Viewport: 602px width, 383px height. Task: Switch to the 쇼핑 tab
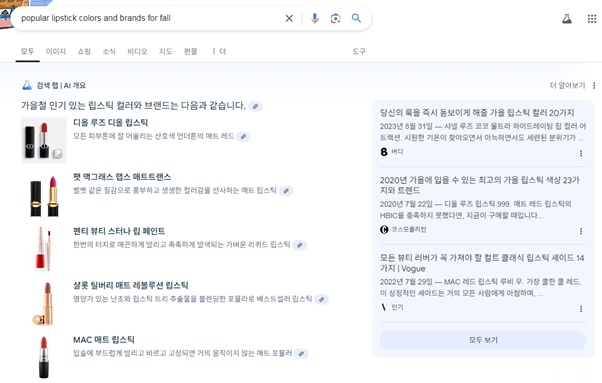pyautogui.click(x=84, y=51)
